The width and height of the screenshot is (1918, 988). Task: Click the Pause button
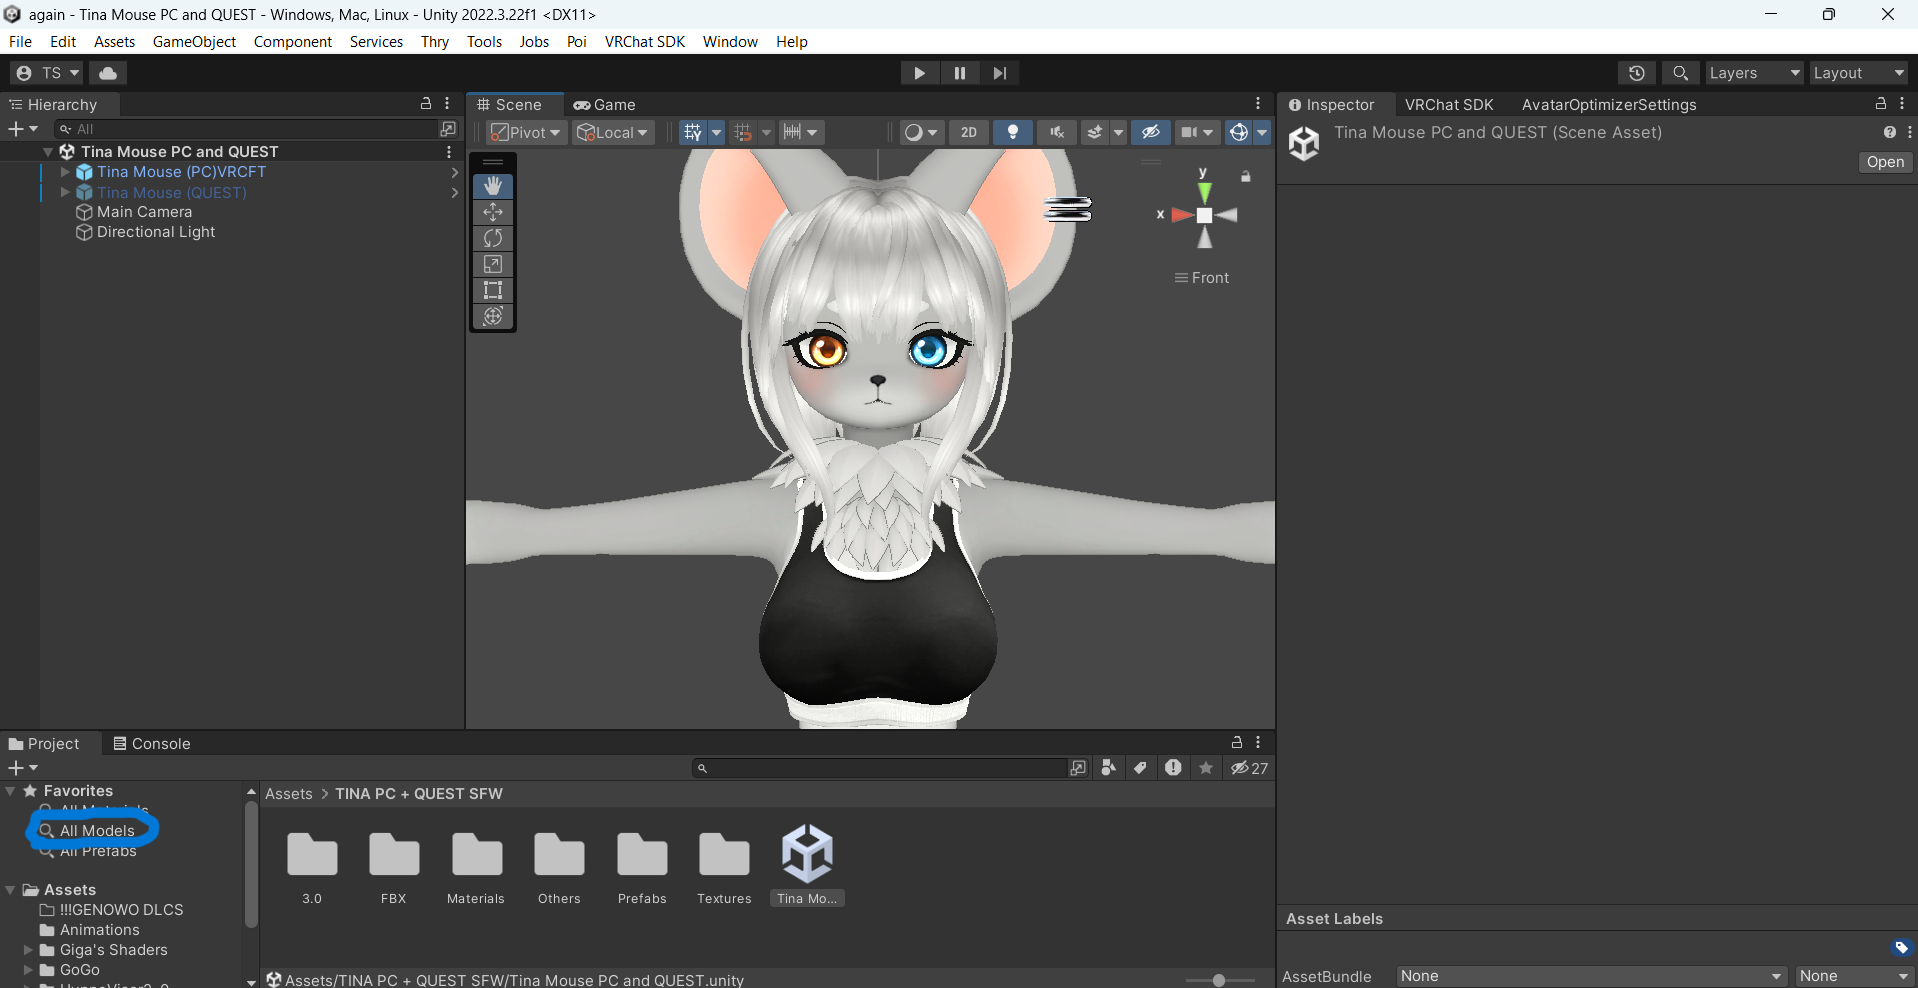click(x=960, y=73)
